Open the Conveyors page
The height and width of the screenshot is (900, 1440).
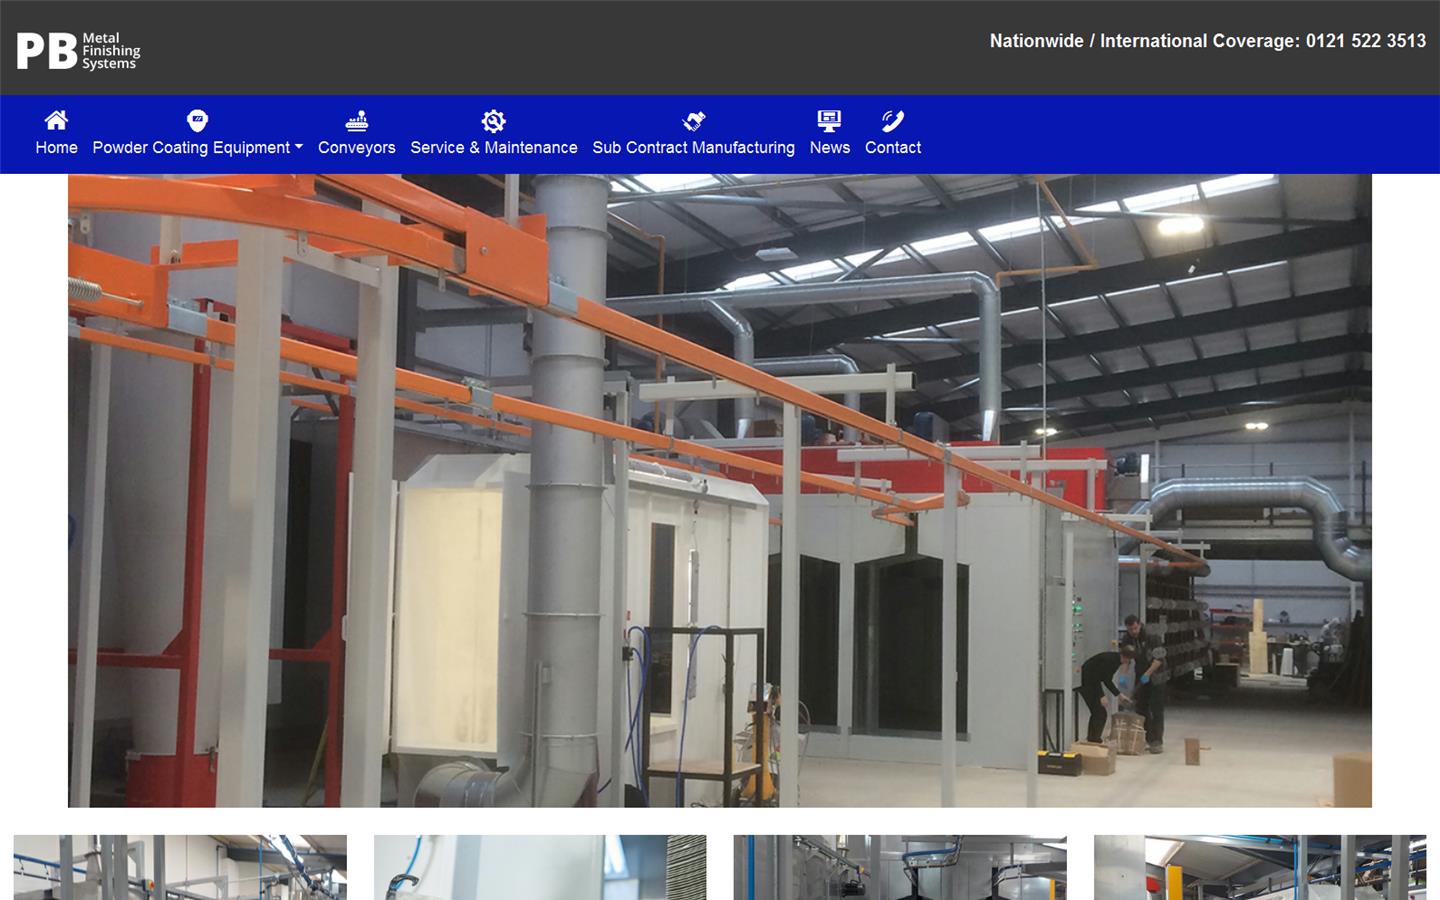[x=356, y=147]
